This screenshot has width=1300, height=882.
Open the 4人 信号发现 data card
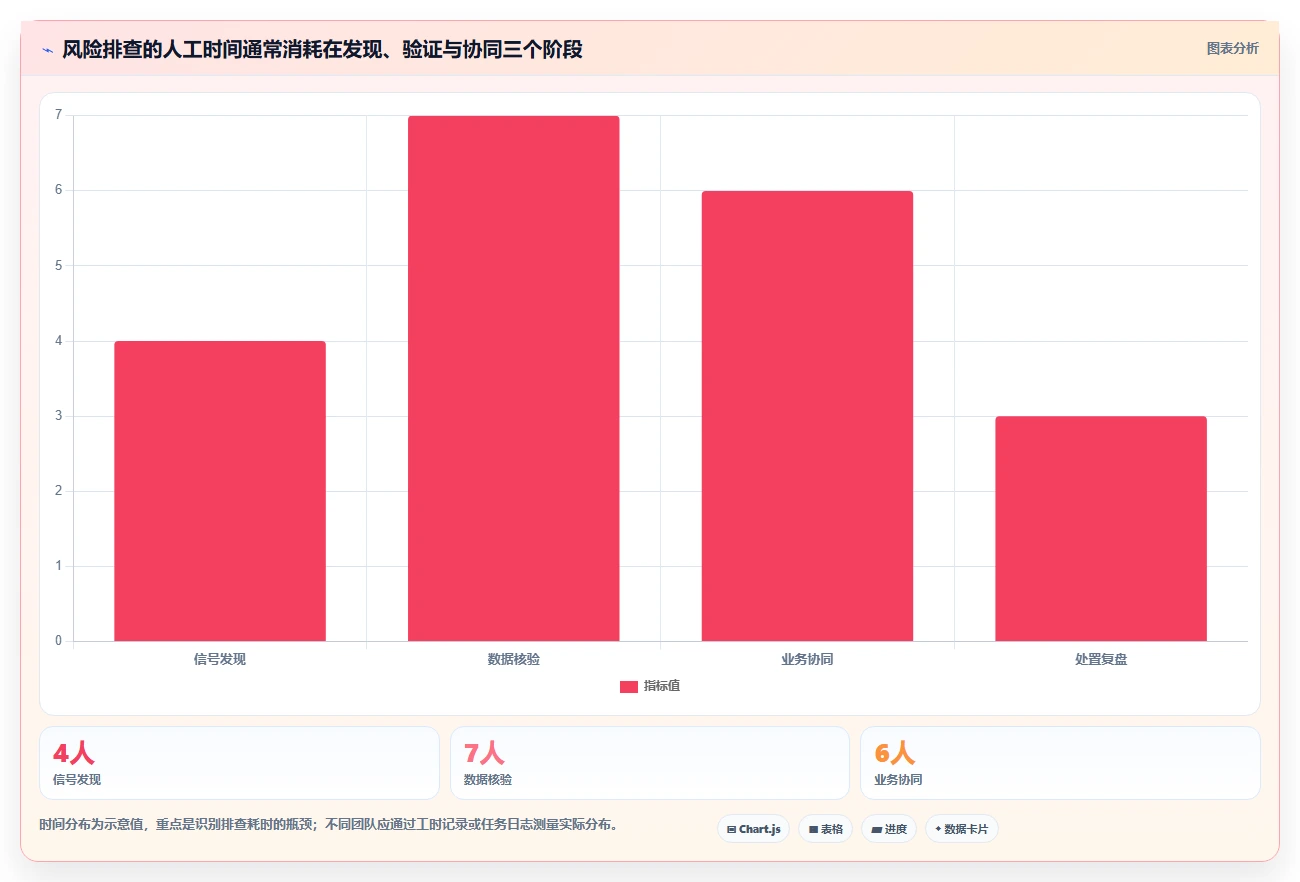(x=240, y=763)
